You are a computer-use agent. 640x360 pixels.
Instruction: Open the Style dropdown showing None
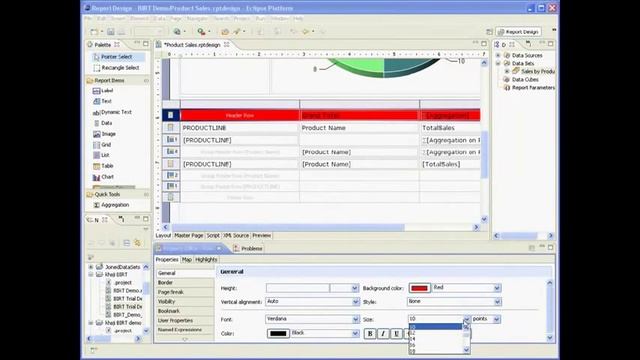[497, 302]
